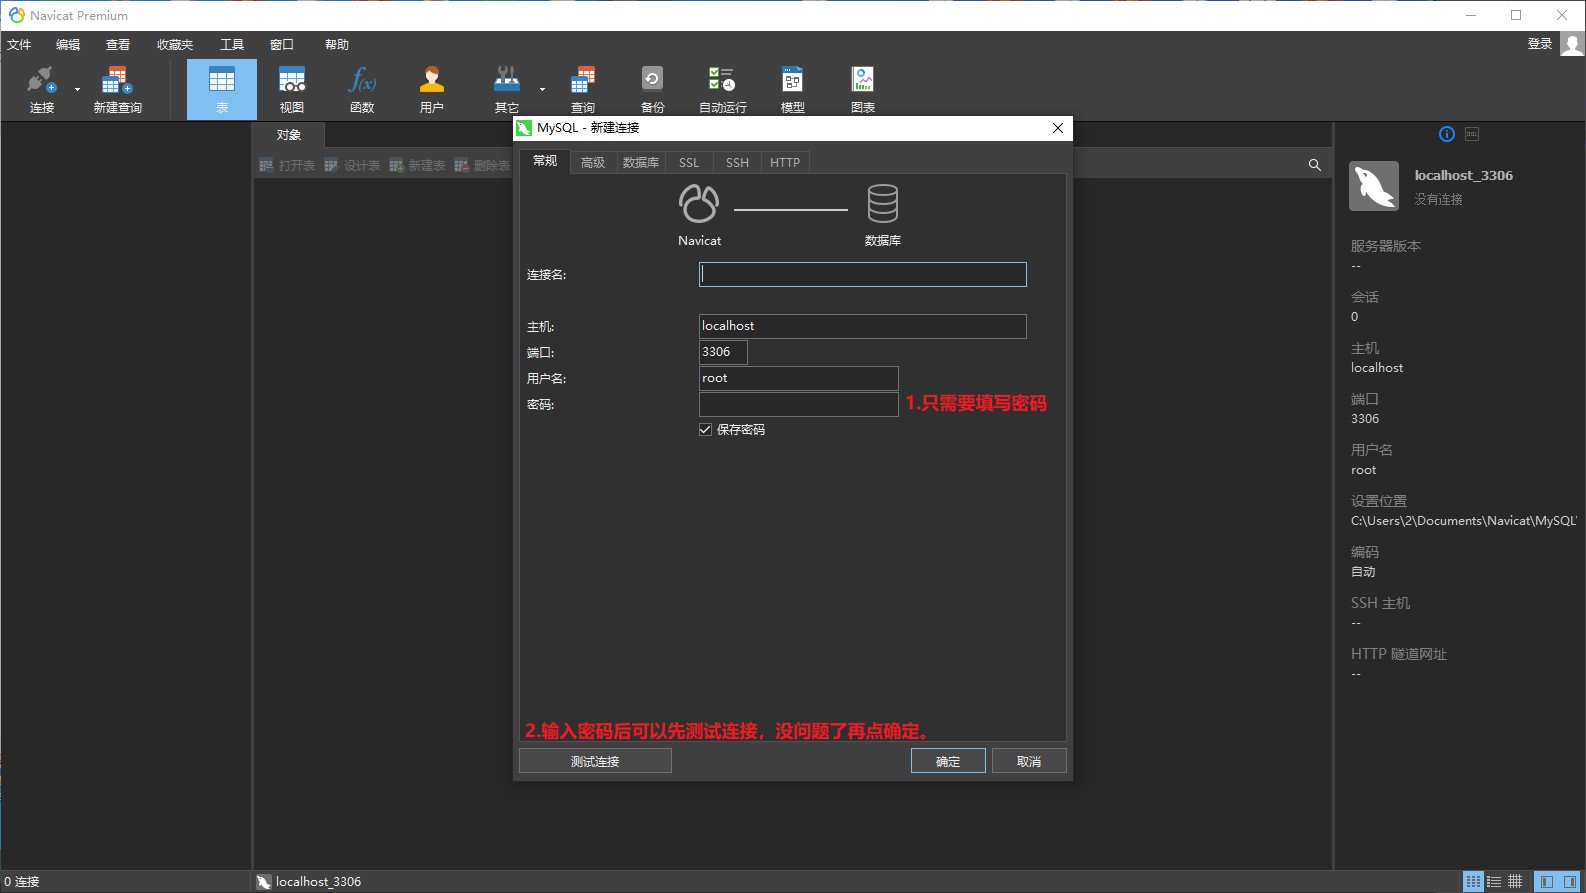The image size is (1586, 893).
Task: Click the 删除表 (Delete Table) button
Action: coord(482,165)
